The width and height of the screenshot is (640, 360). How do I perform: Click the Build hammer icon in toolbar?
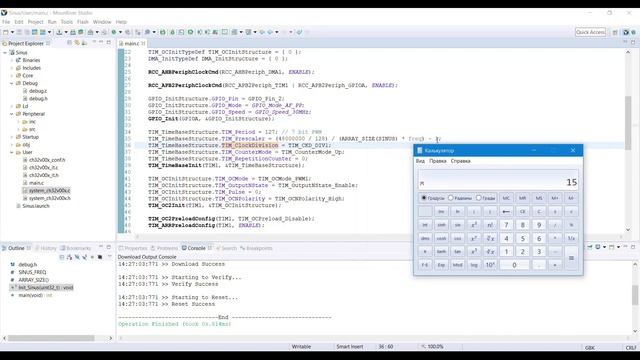click(x=90, y=32)
